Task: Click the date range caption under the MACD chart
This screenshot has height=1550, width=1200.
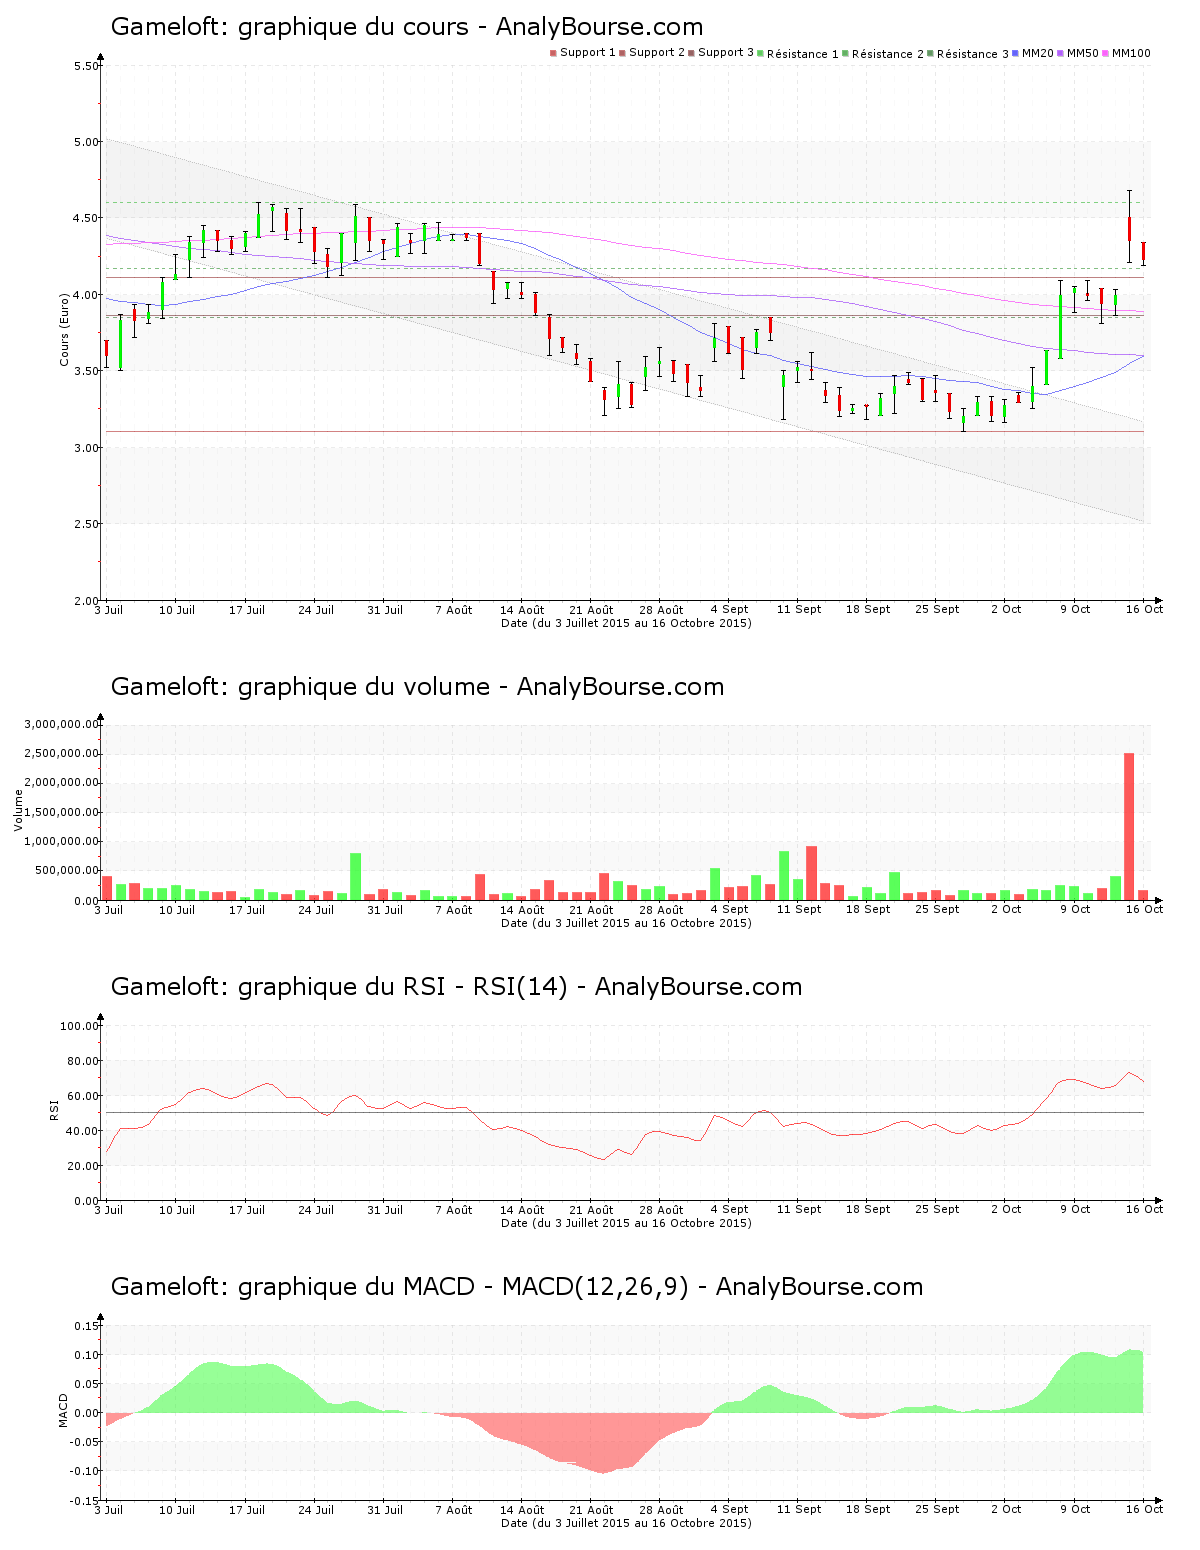Action: [626, 1523]
